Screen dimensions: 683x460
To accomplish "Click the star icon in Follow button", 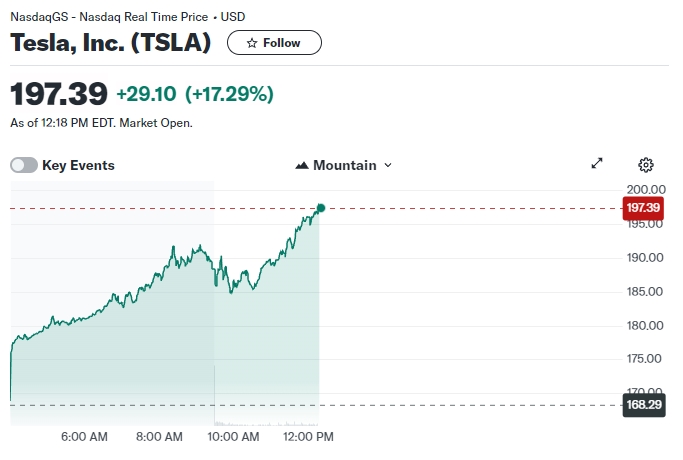I will 252,43.
